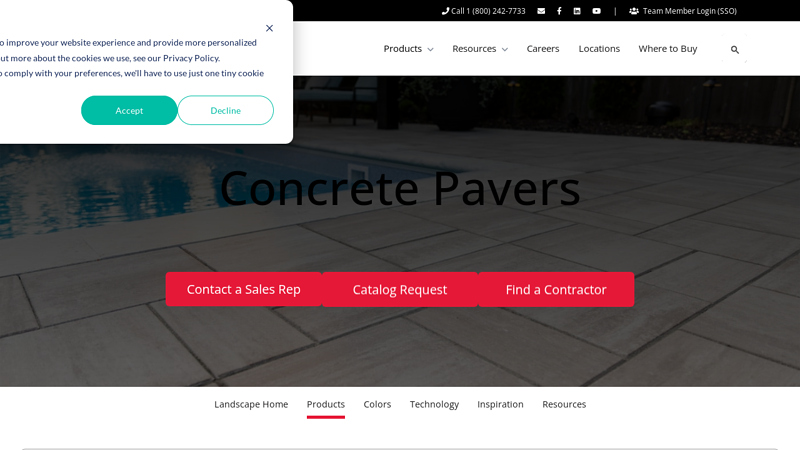This screenshot has width=800, height=450.
Task: Click the Team Member Login (SSO) link
Action: click(x=683, y=11)
